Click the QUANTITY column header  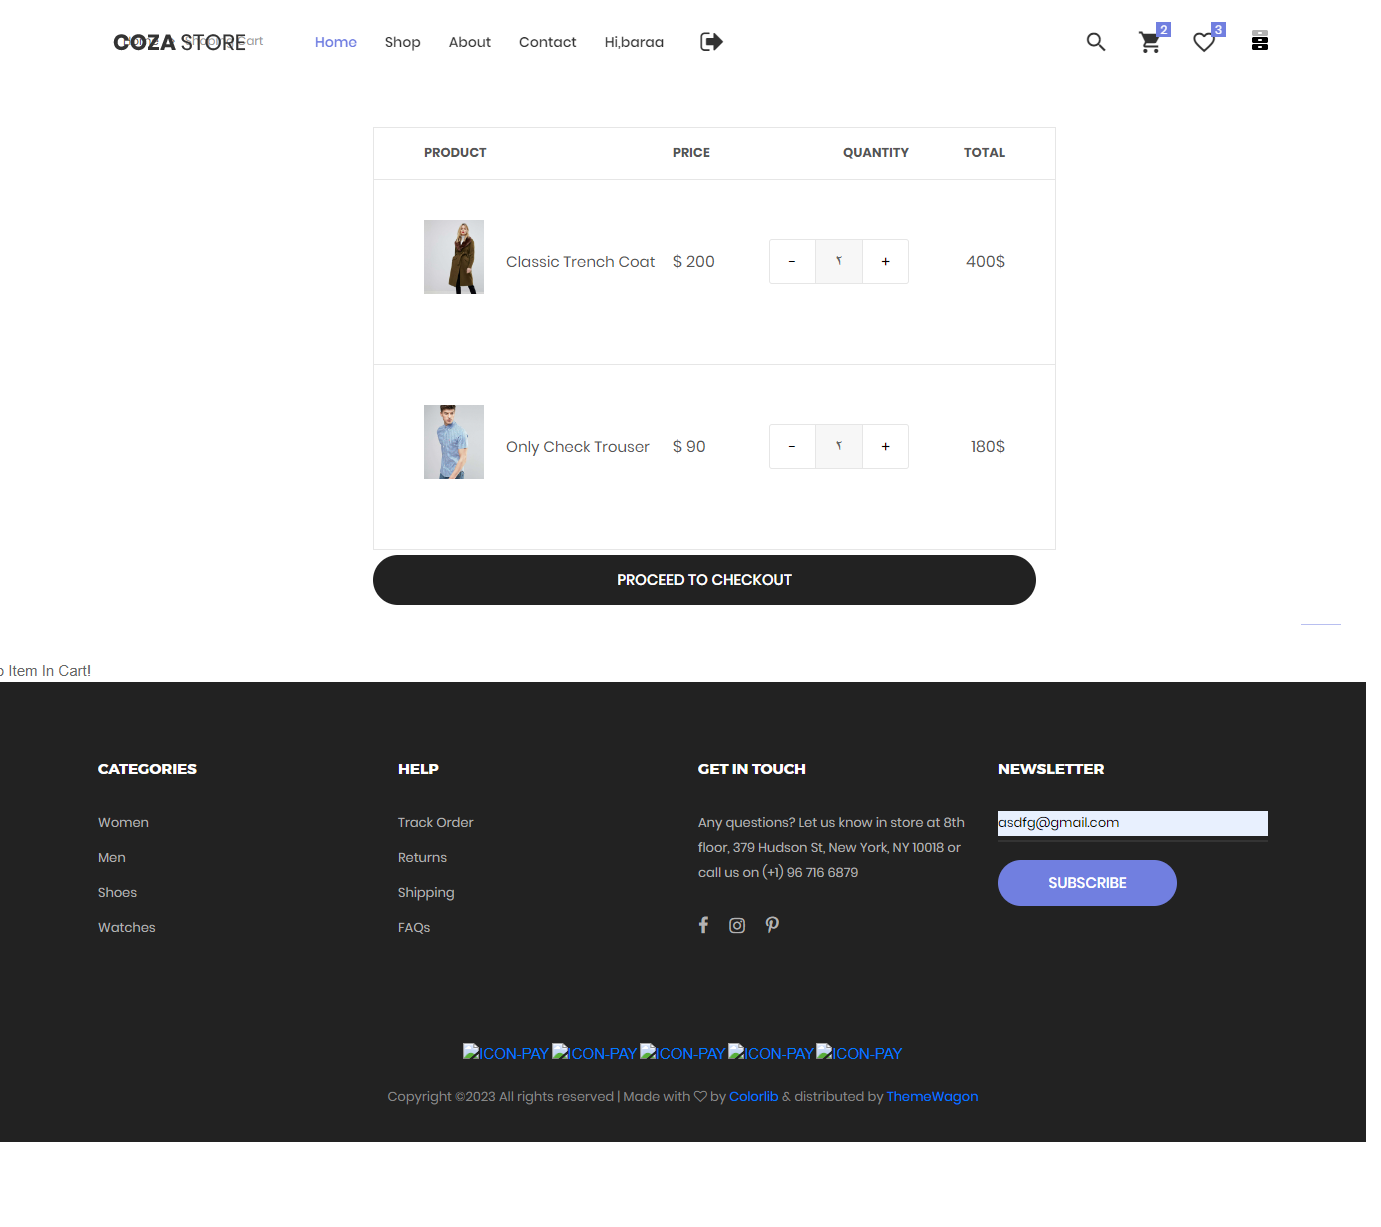click(876, 153)
